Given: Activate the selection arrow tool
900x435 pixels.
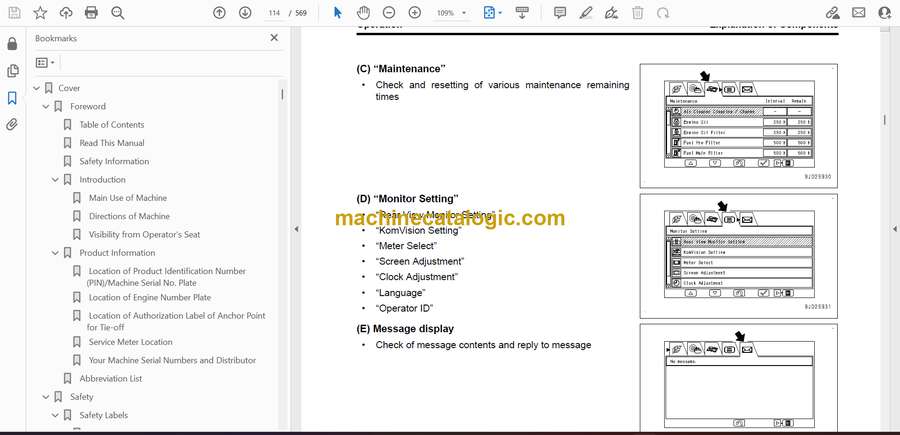Looking at the screenshot, I should coord(338,13).
